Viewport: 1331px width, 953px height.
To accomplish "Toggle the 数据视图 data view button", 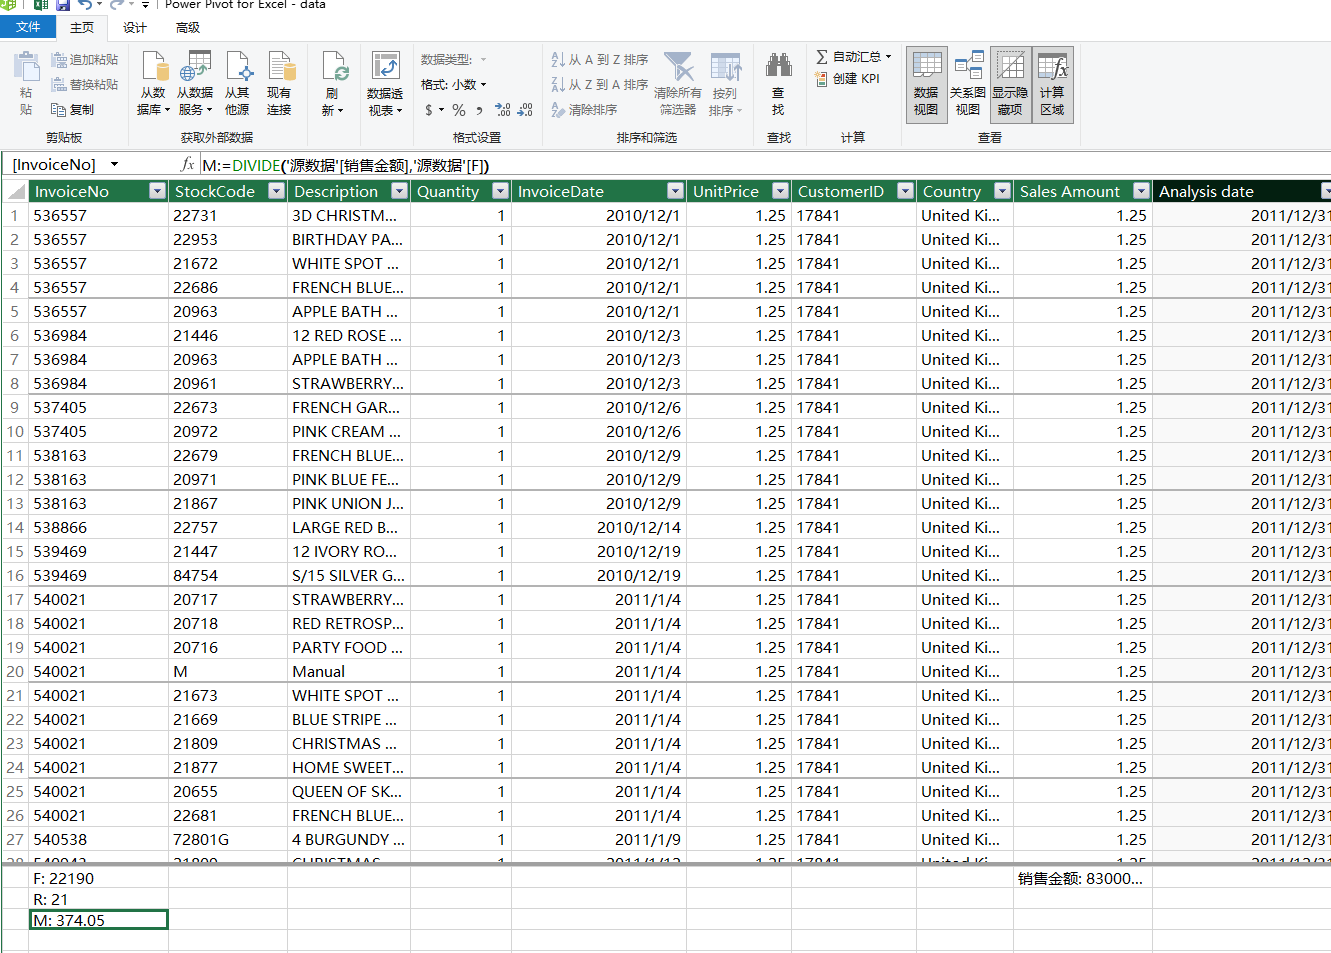I will pos(926,85).
